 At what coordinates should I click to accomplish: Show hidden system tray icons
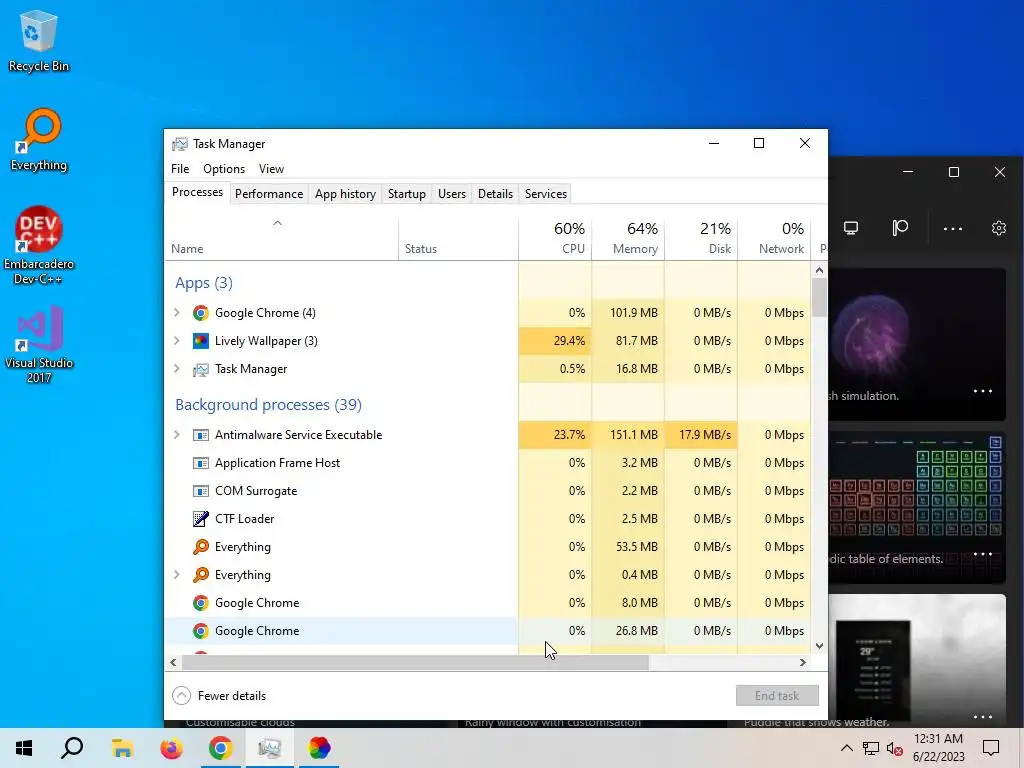846,748
